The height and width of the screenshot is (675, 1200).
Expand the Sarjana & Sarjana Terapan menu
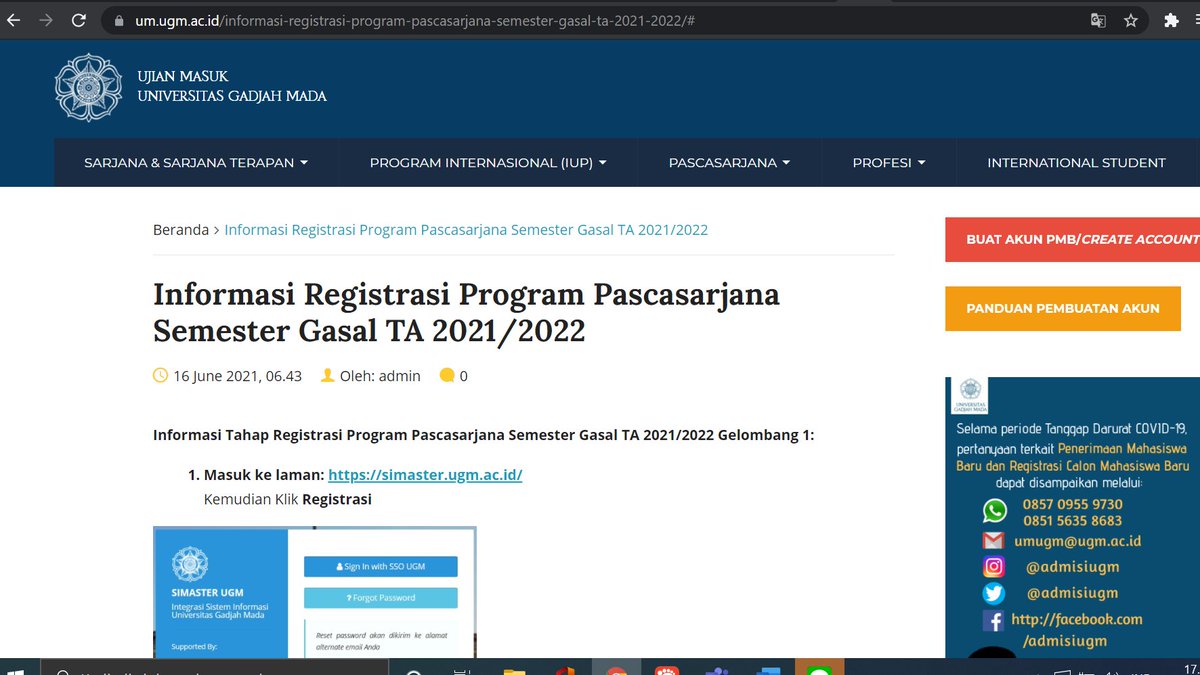coord(196,162)
